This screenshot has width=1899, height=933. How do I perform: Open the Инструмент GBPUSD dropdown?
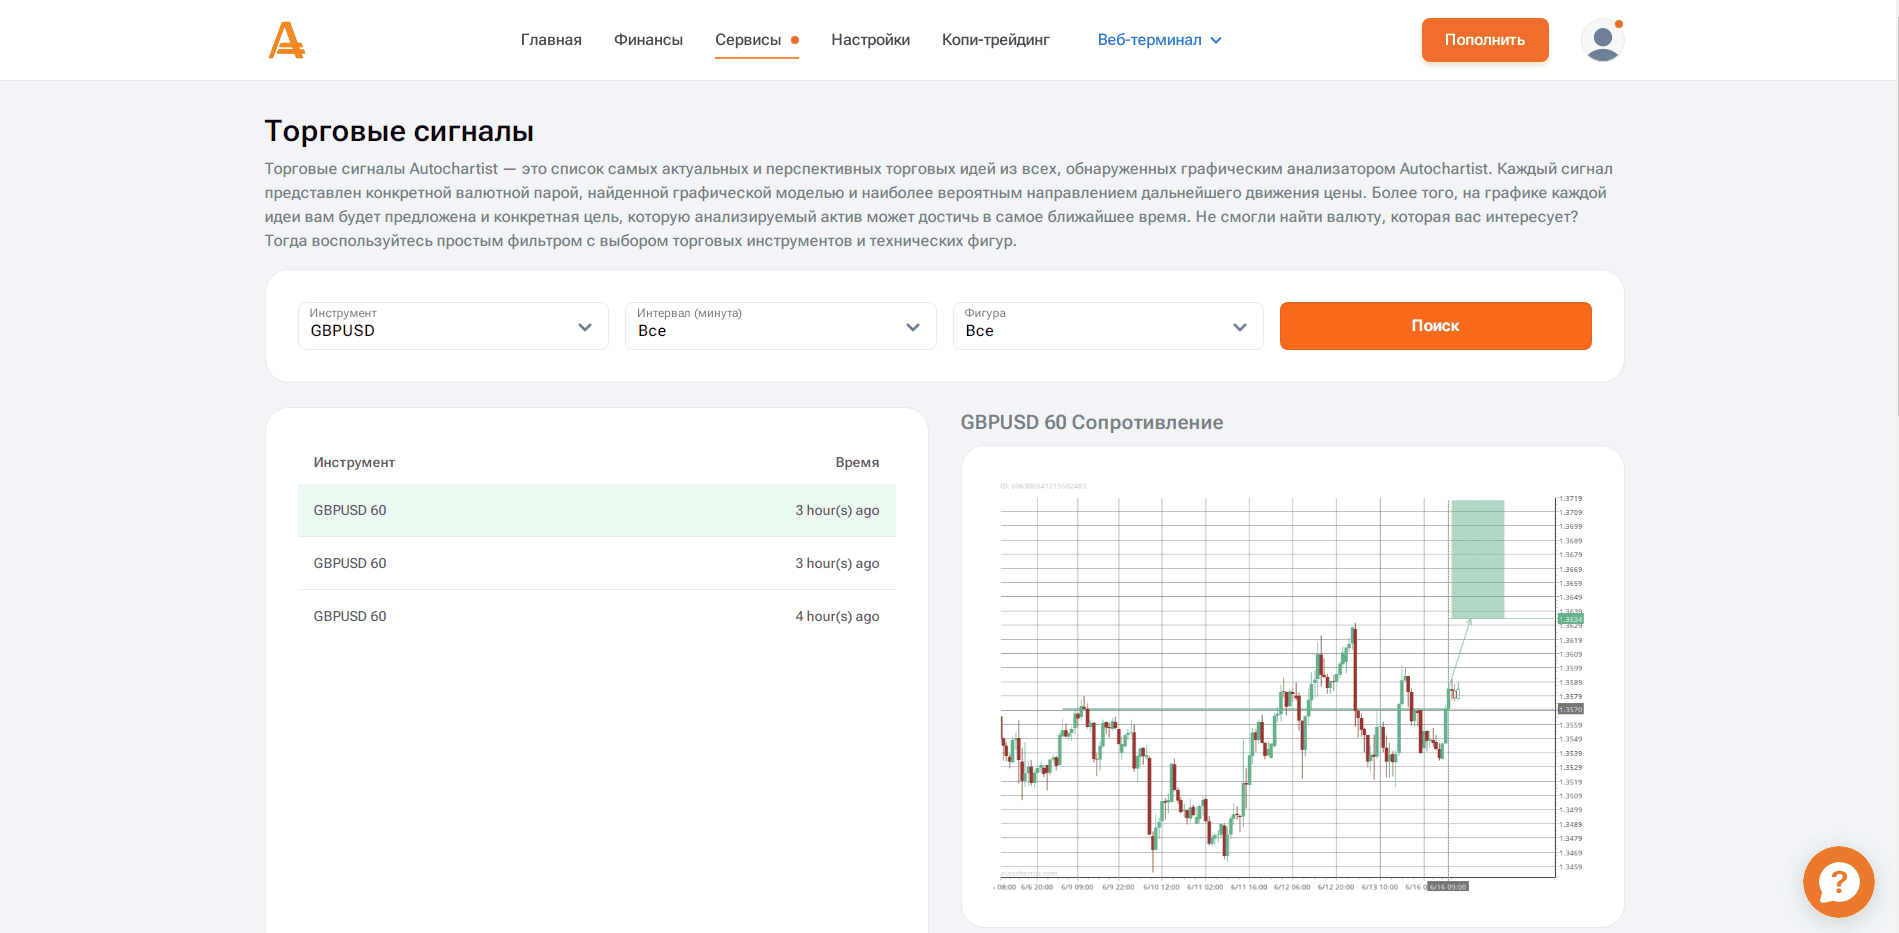point(453,326)
